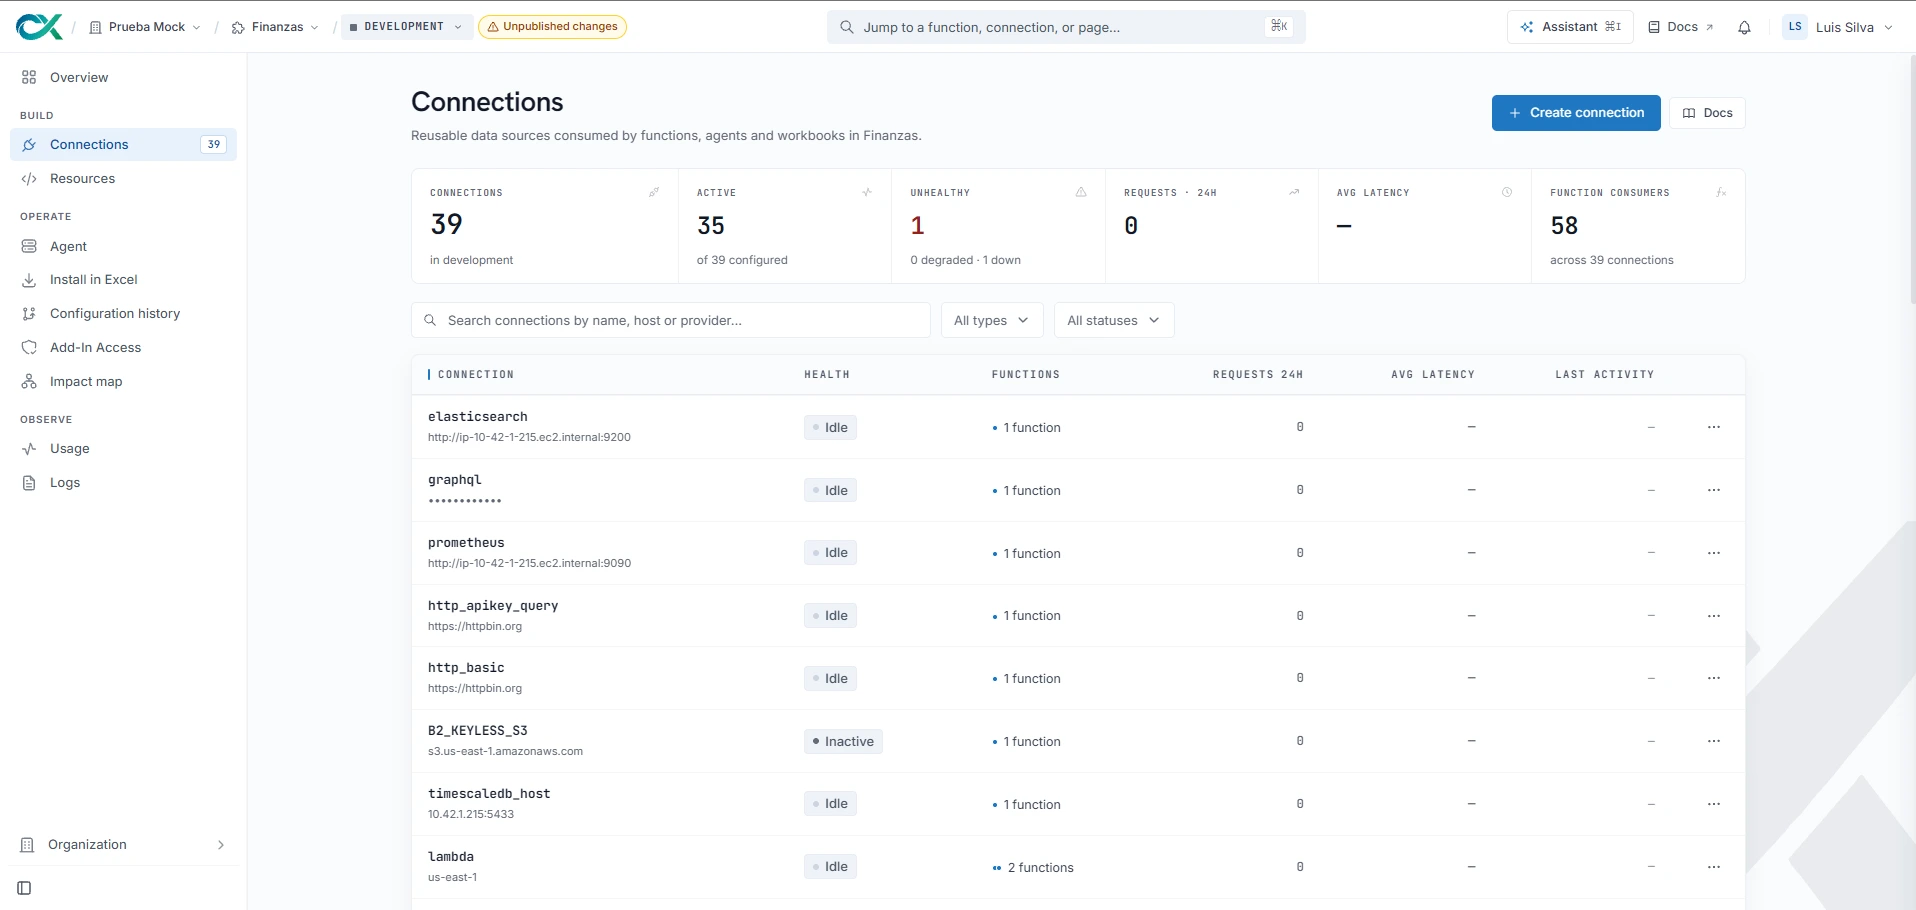Open the Assistant button in top bar
Screen dimensions: 1916x910
1570,27
